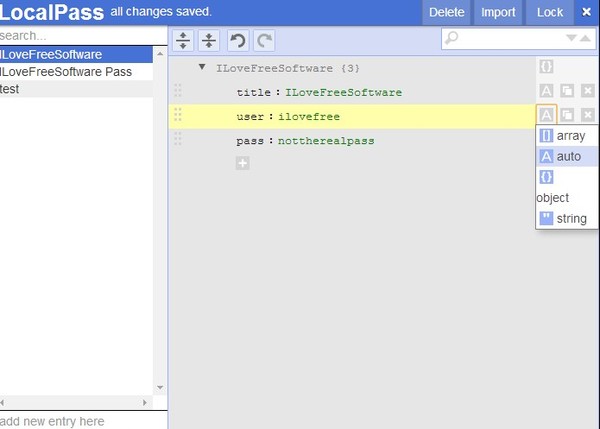
Task: Undo the last action
Action: (x=238, y=40)
